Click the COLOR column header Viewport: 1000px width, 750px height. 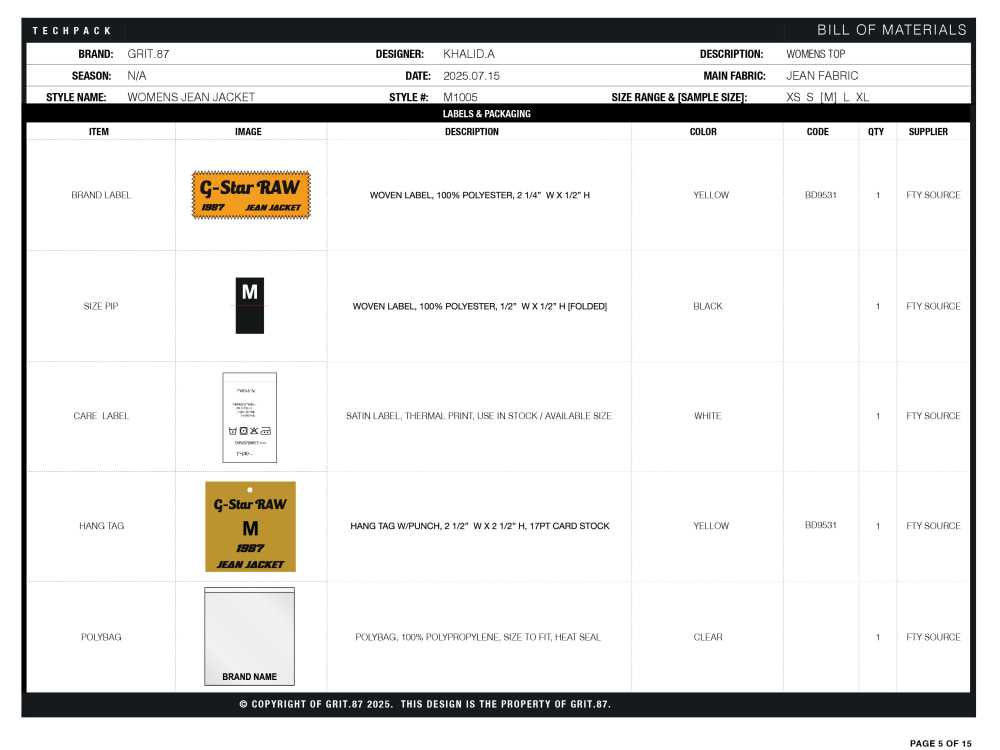coord(703,131)
